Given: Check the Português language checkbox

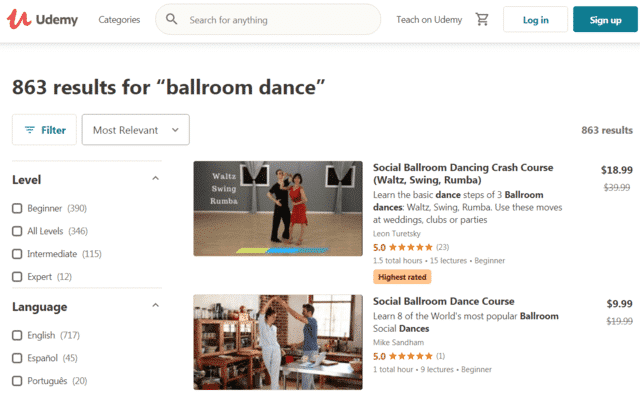Looking at the screenshot, I should click(17, 381).
